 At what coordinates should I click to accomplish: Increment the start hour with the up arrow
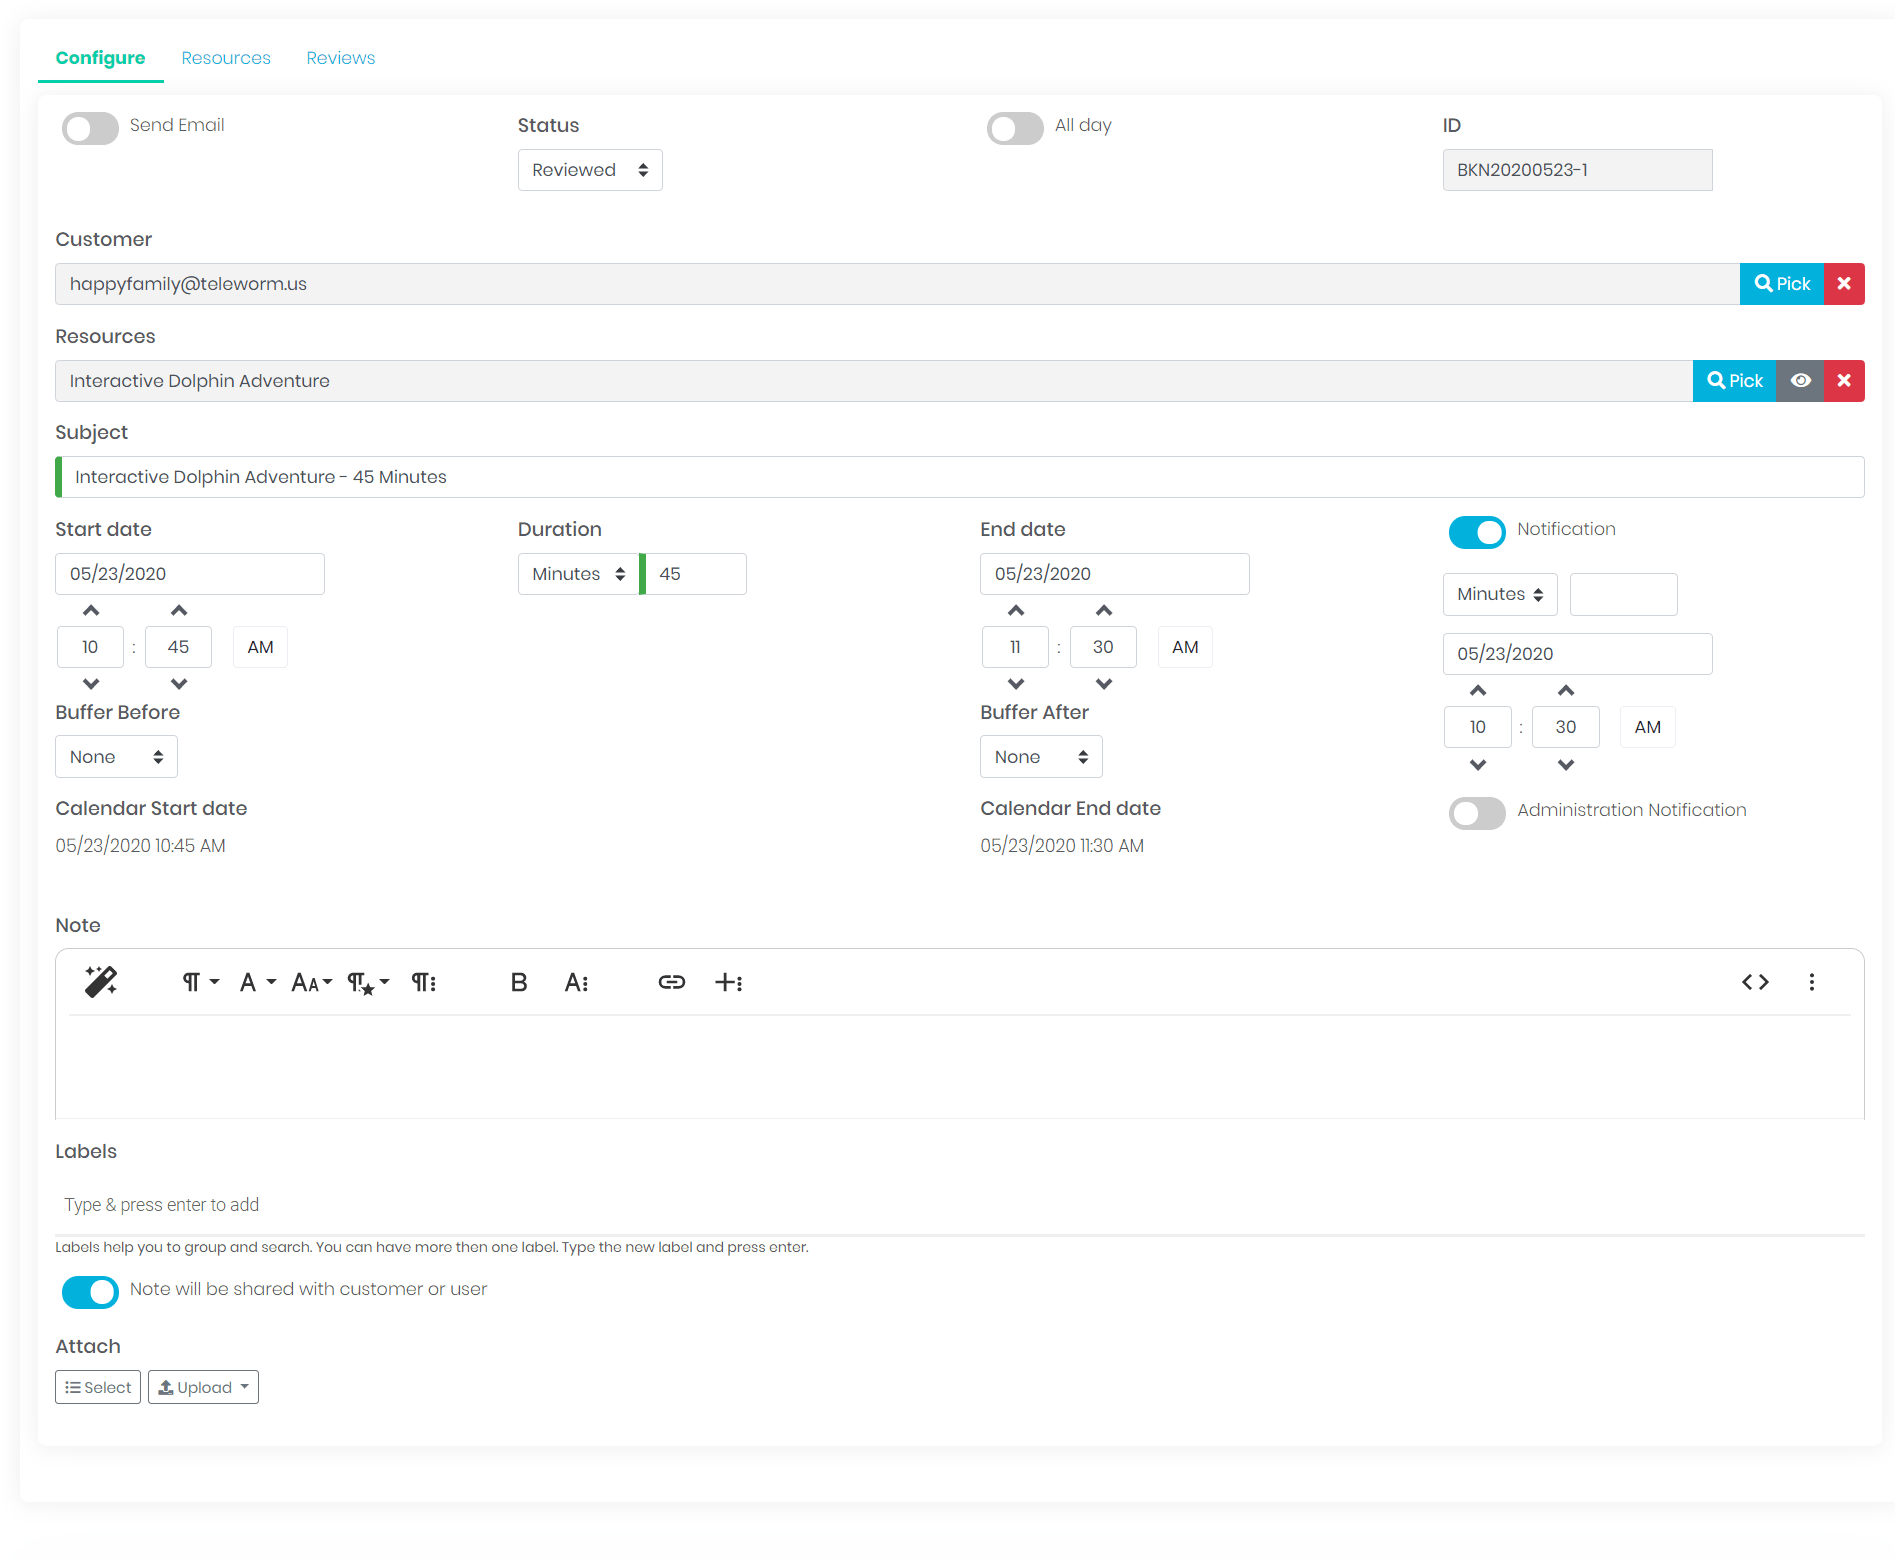90,610
